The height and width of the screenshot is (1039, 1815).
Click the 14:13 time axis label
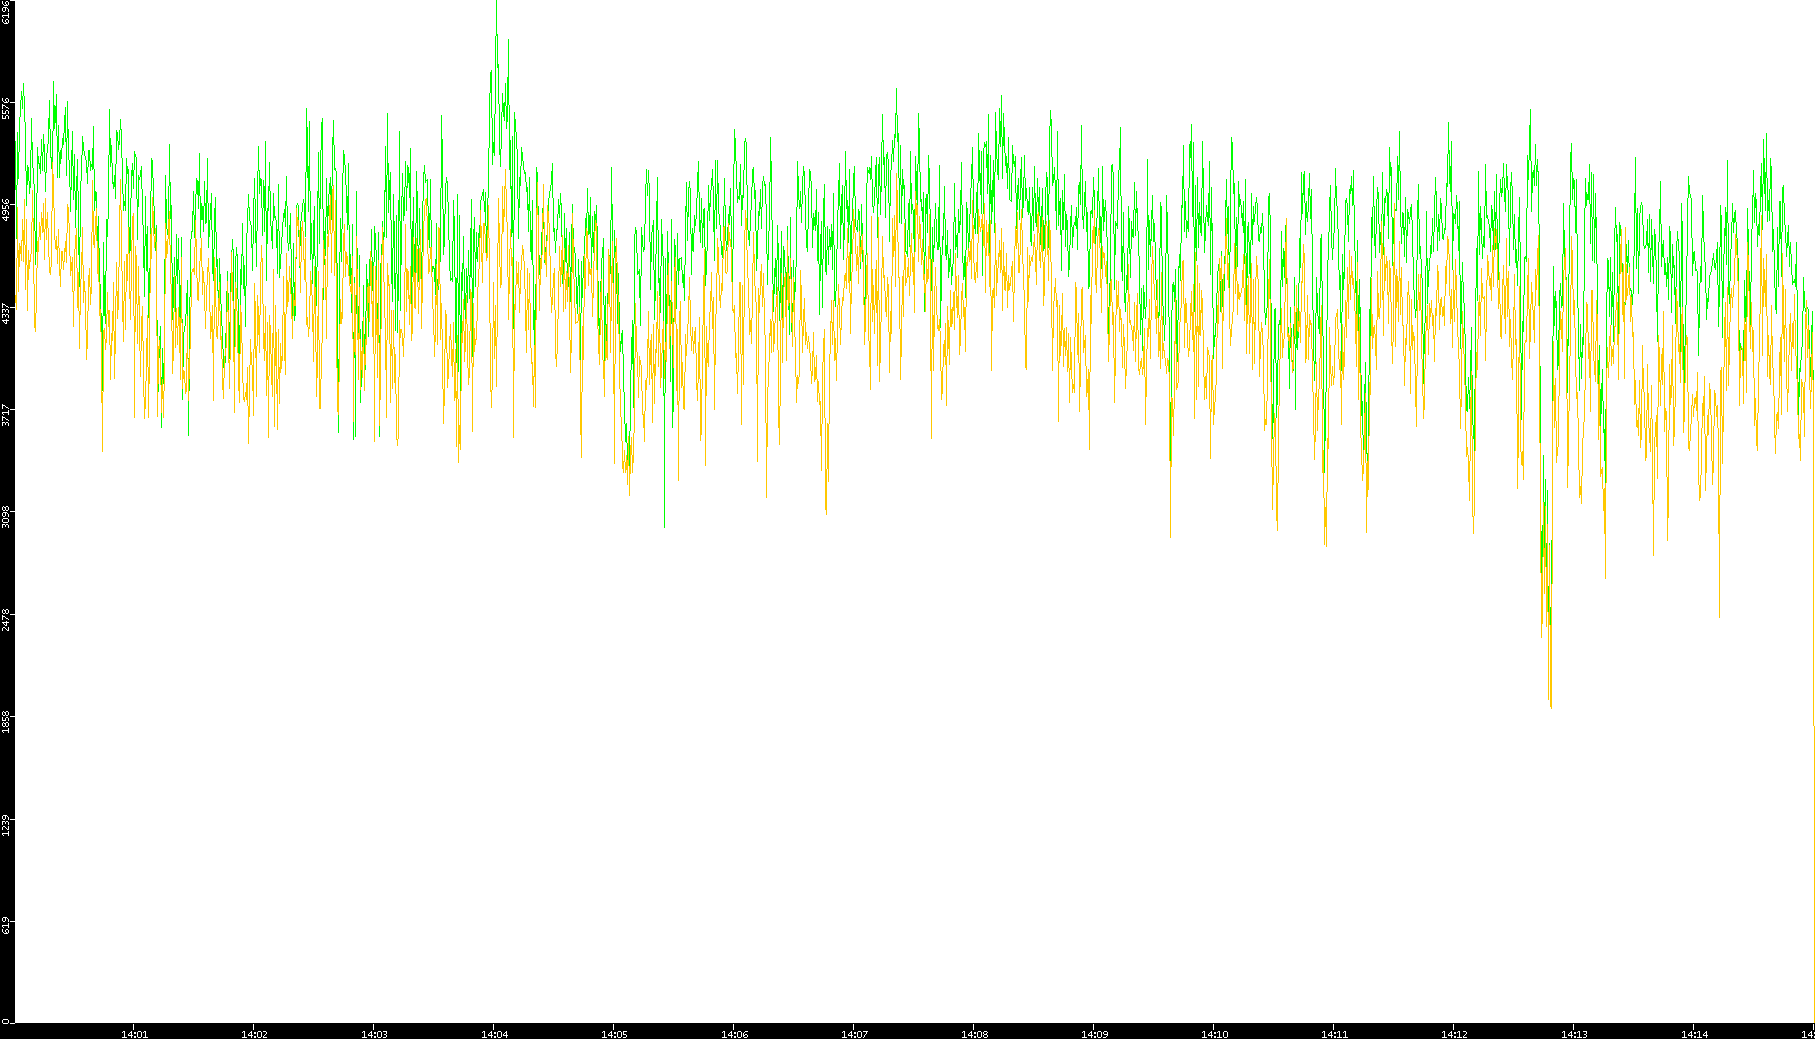click(x=1574, y=1033)
